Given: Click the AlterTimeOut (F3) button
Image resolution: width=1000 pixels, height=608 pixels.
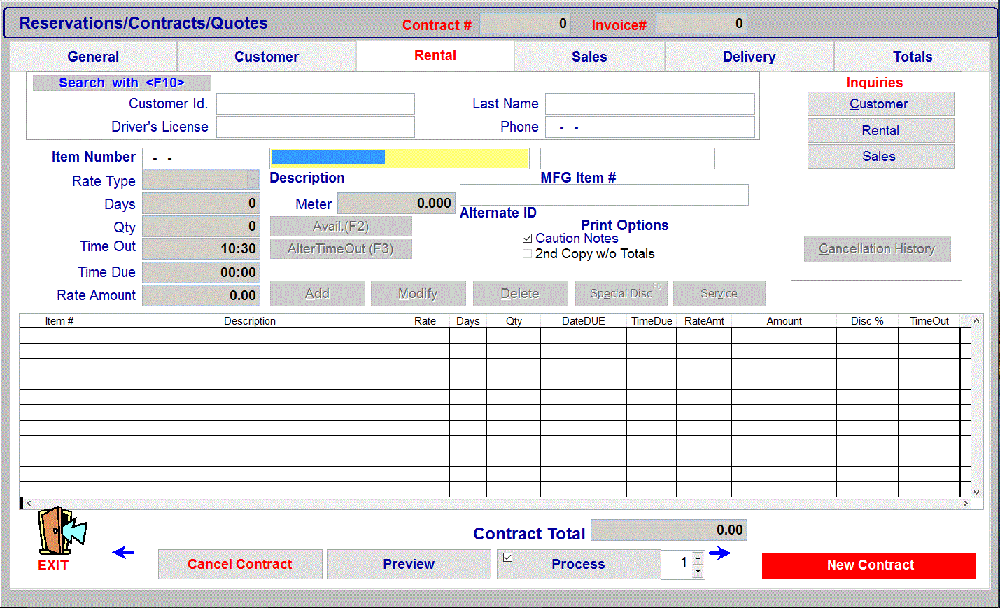Looking at the screenshot, I should click(341, 249).
